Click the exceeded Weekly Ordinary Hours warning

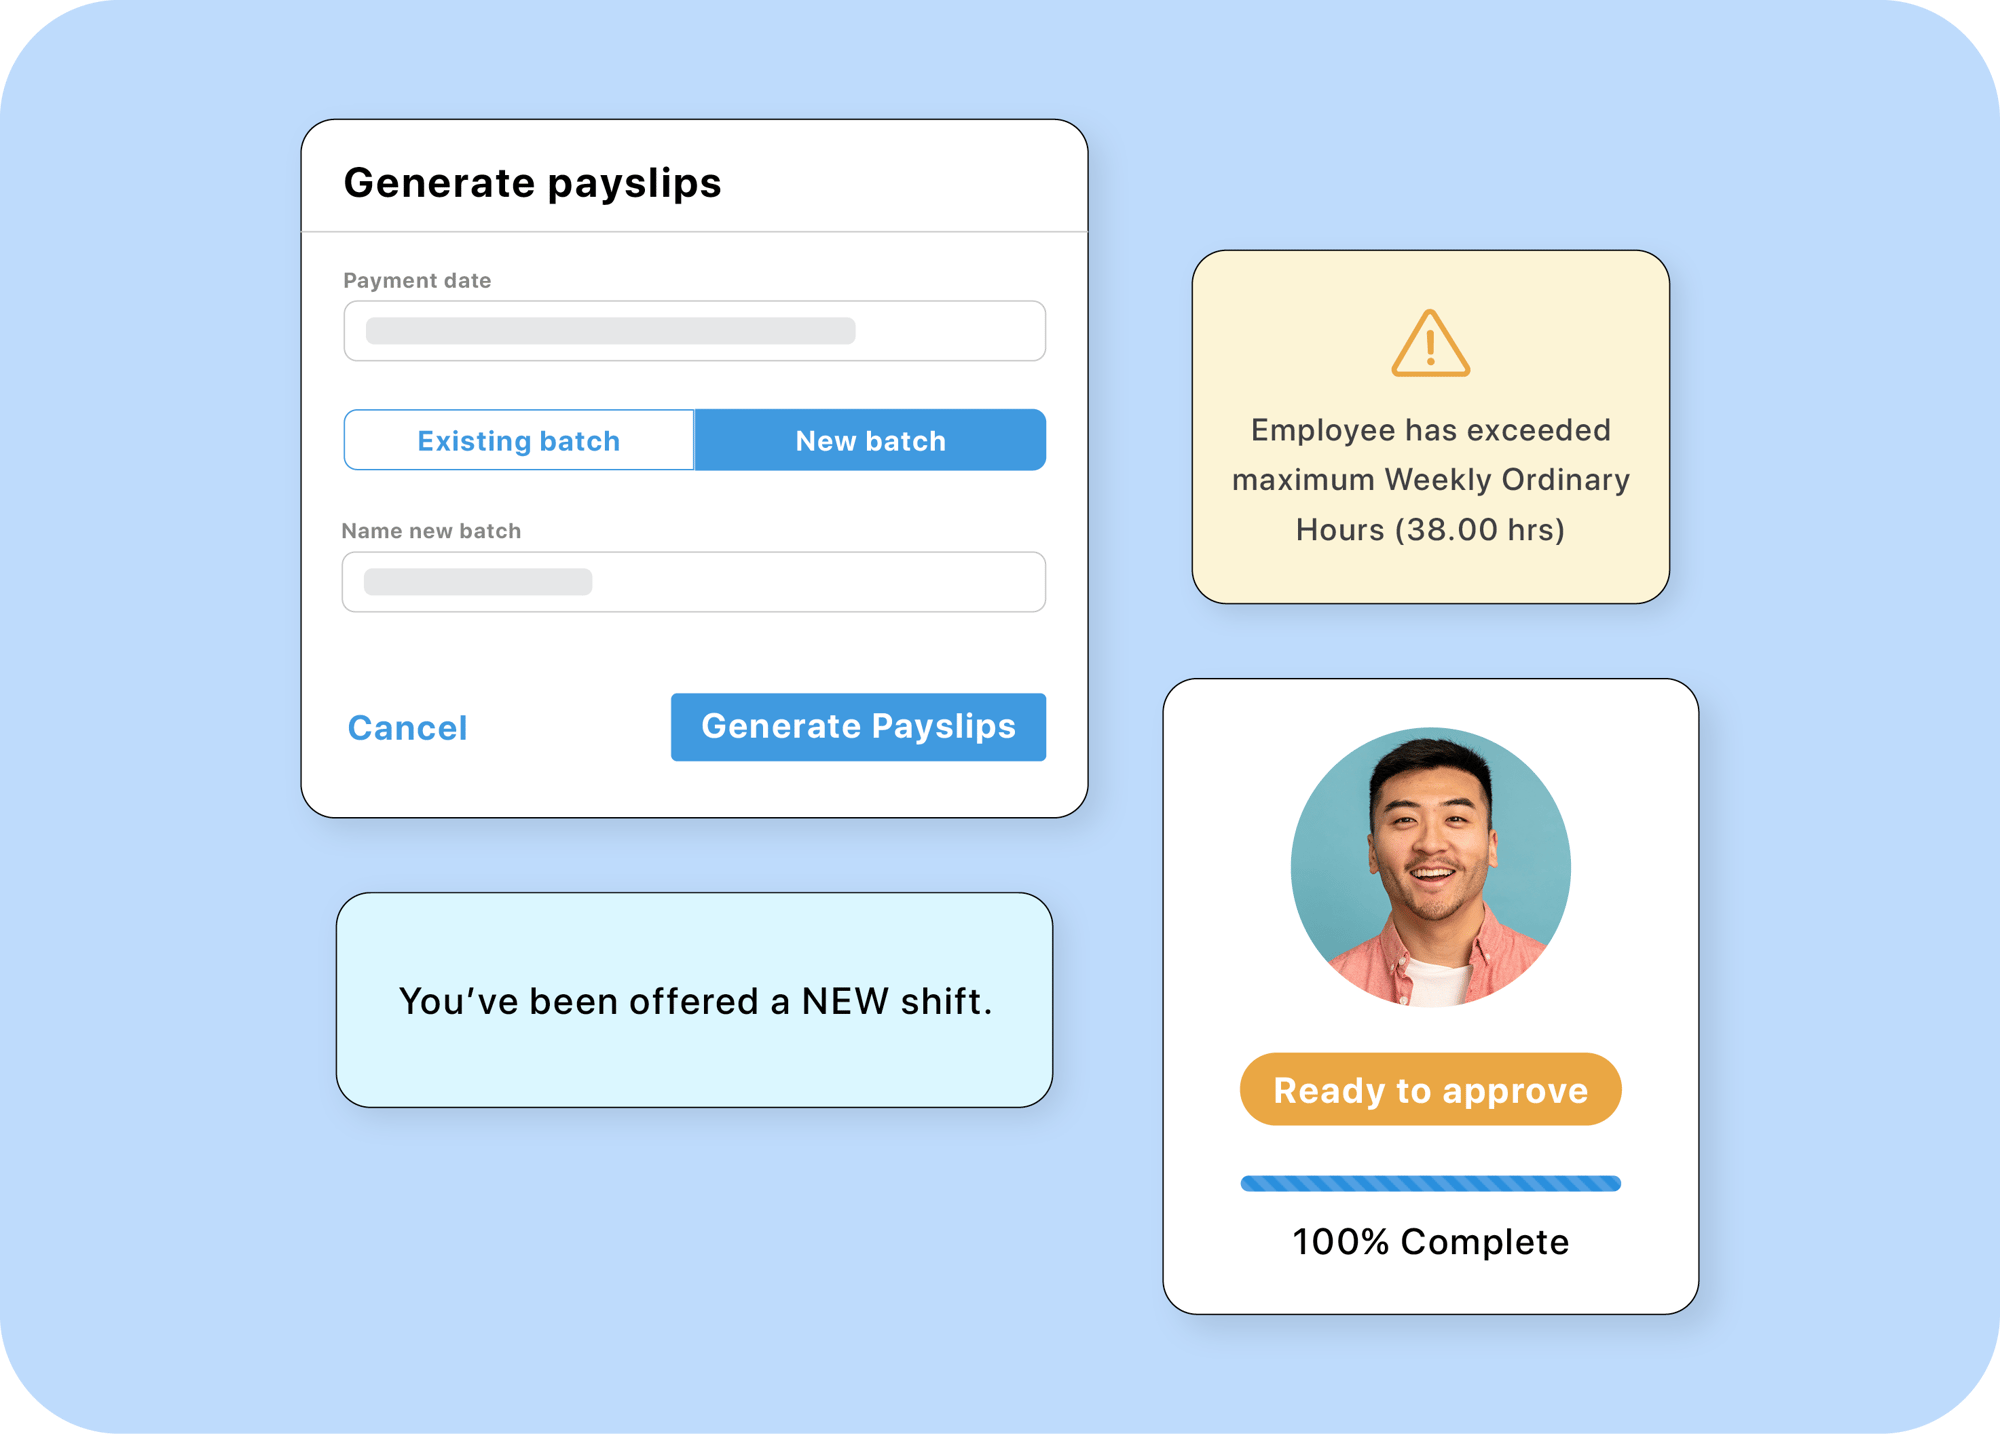click(x=1430, y=427)
